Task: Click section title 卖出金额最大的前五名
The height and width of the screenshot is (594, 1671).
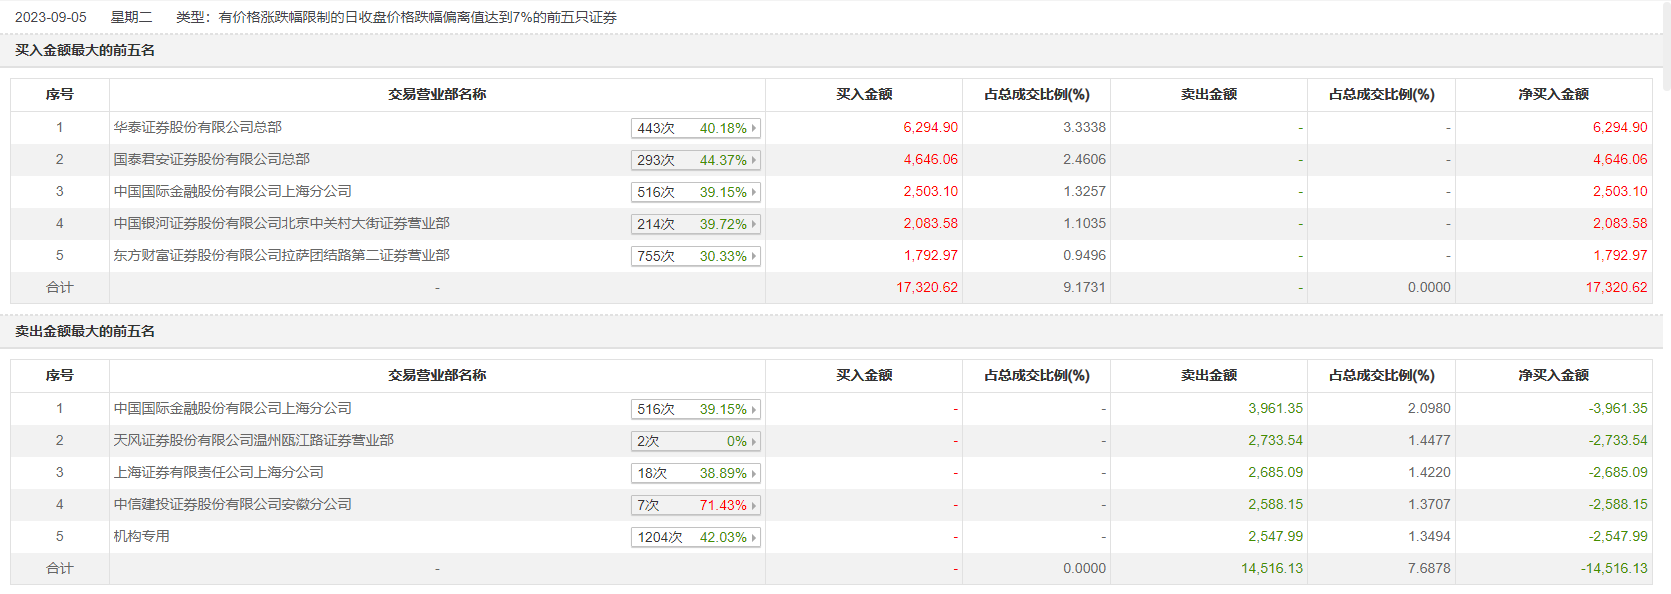Action: click(85, 331)
